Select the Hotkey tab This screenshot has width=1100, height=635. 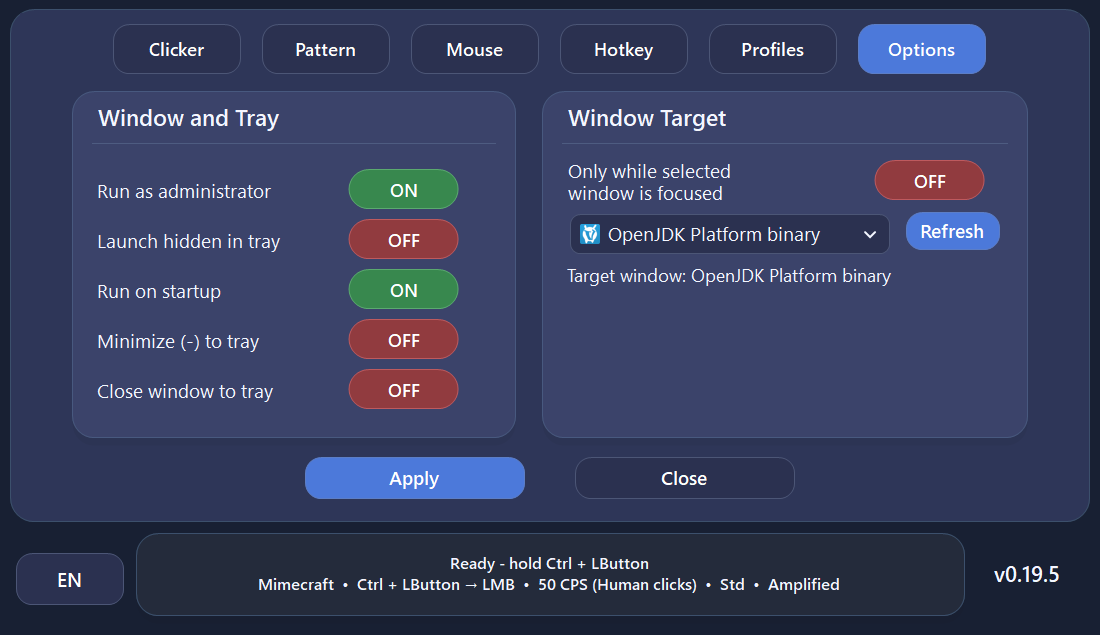pos(624,49)
